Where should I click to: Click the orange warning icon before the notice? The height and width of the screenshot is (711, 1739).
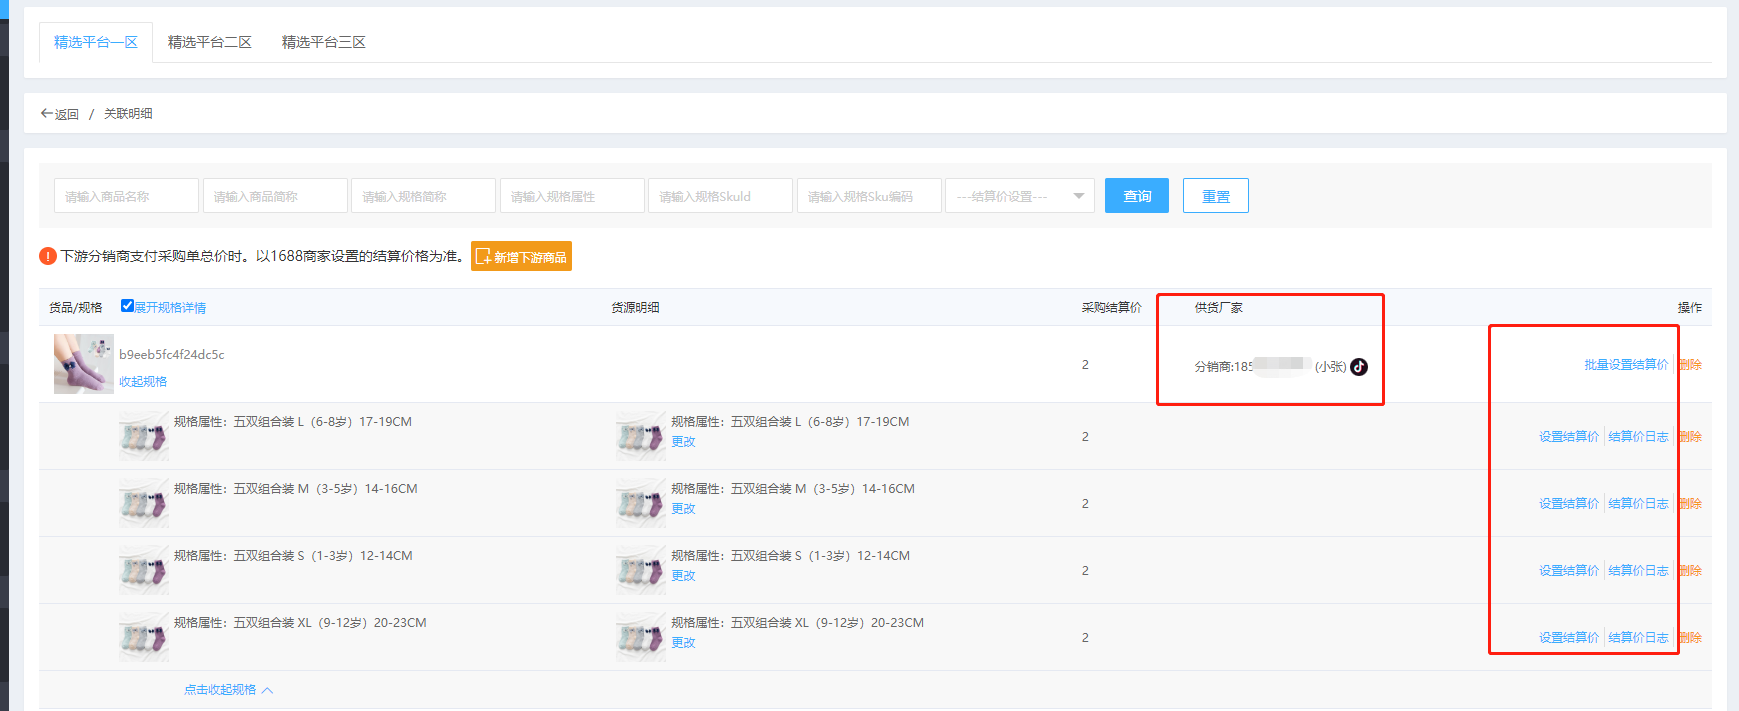[48, 256]
